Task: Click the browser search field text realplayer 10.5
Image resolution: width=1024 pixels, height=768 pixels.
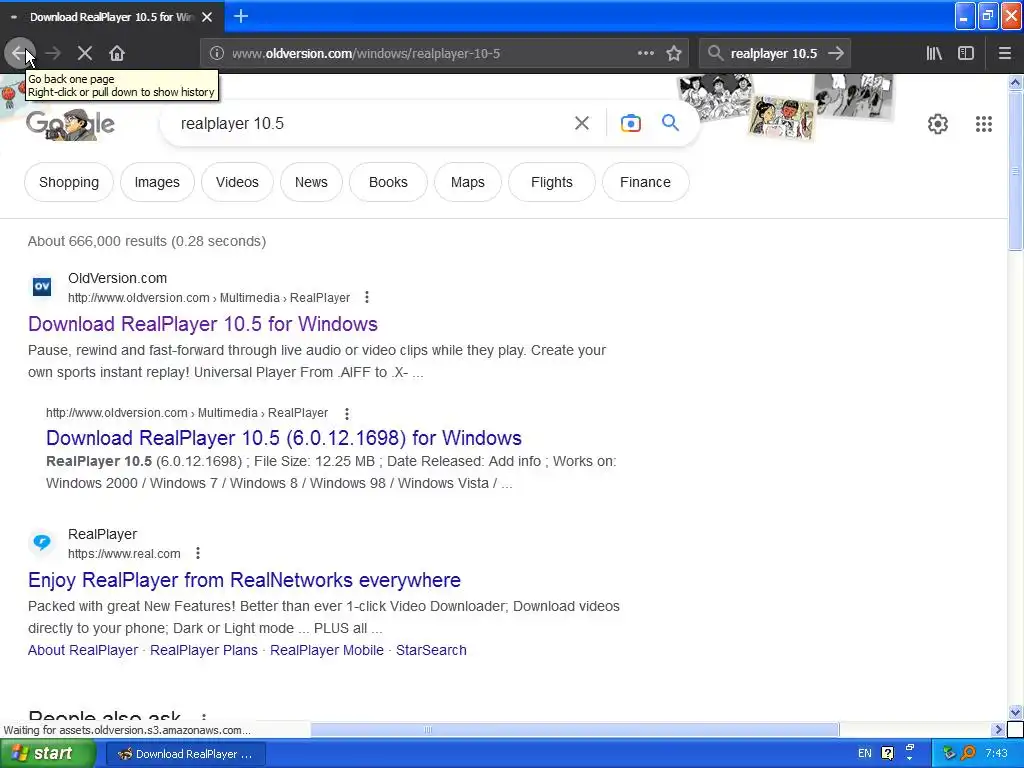Action: point(773,54)
